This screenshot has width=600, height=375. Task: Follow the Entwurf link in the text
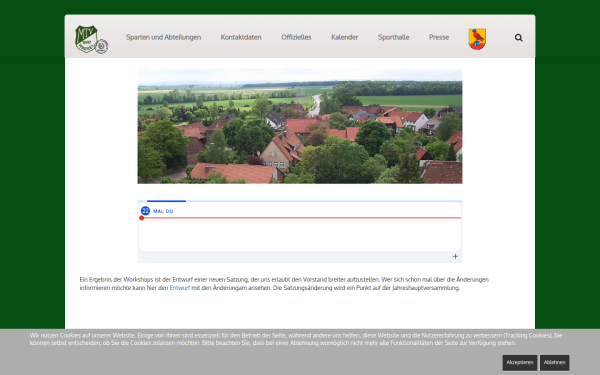point(179,288)
